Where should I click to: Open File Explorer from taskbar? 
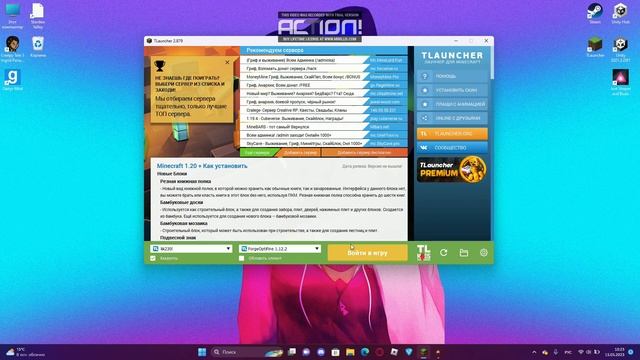tap(350, 352)
